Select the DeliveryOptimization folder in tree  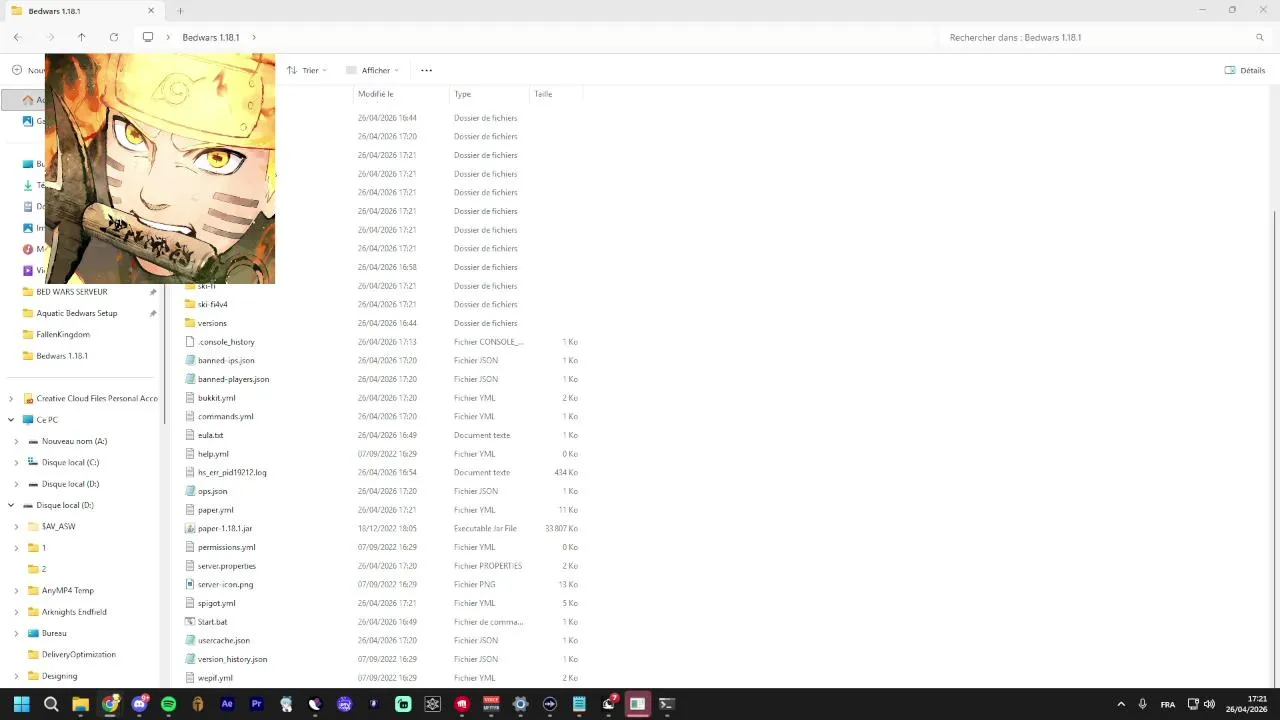[x=79, y=654]
